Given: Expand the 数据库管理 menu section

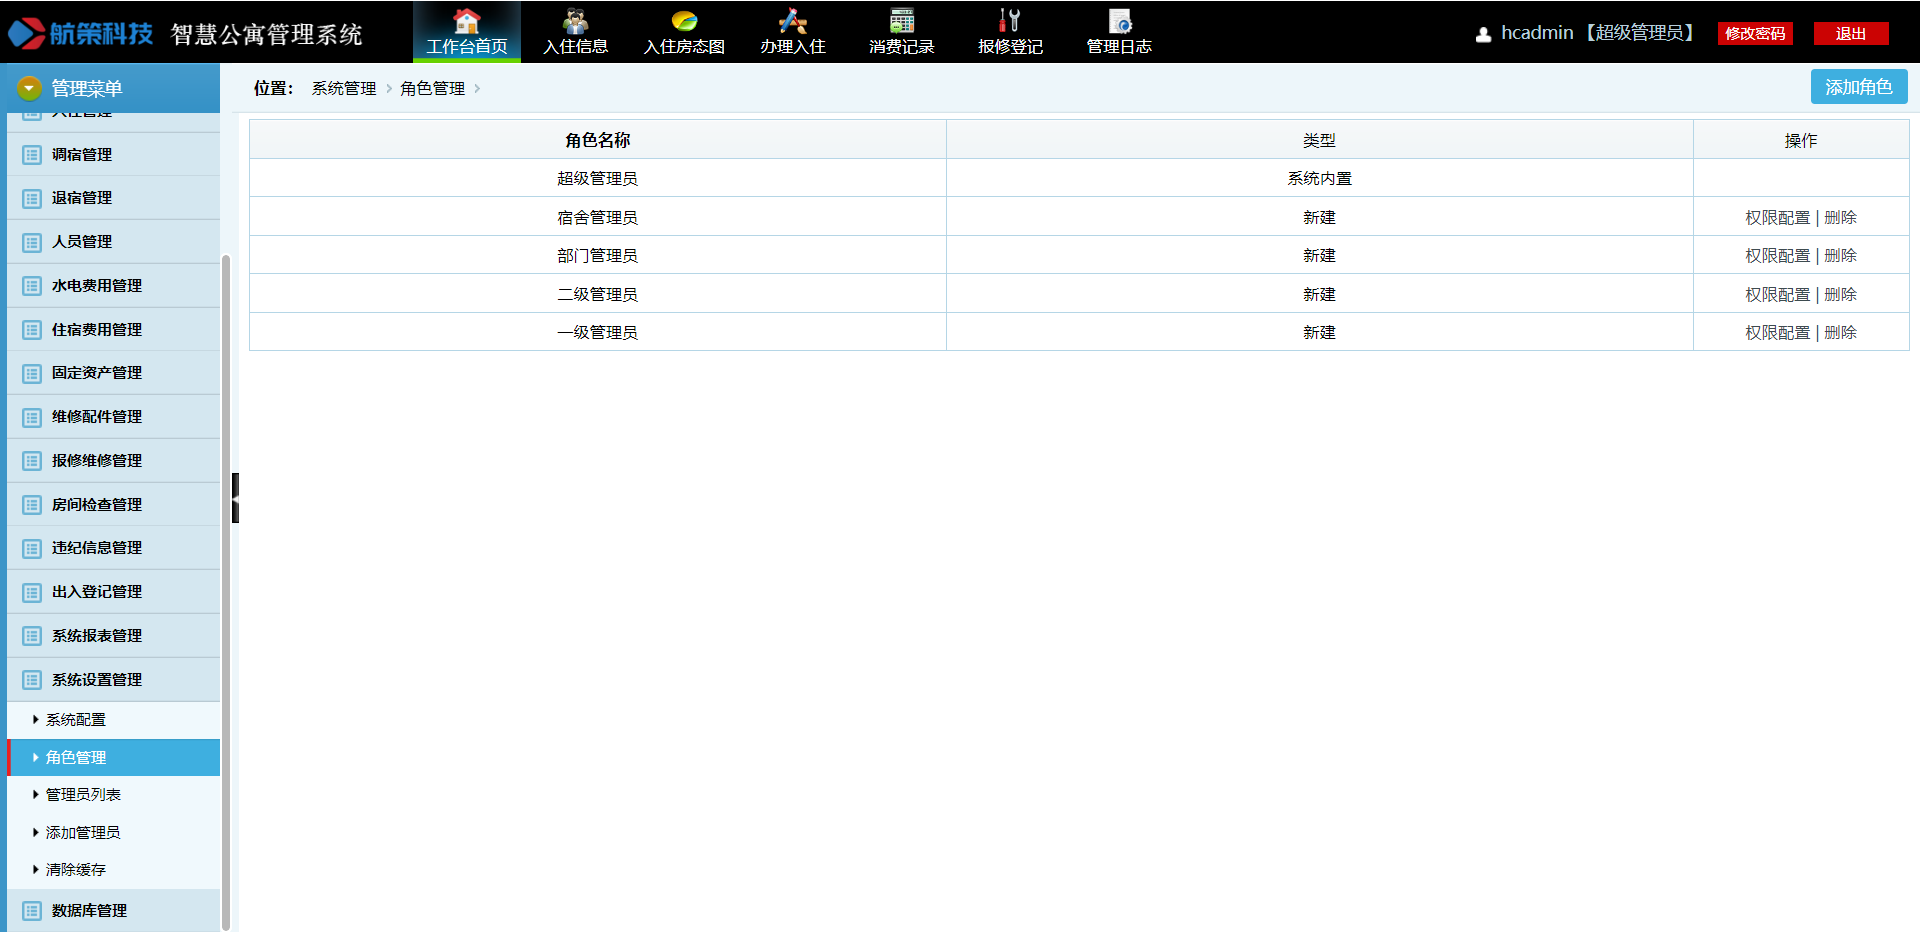Looking at the screenshot, I should tap(89, 911).
